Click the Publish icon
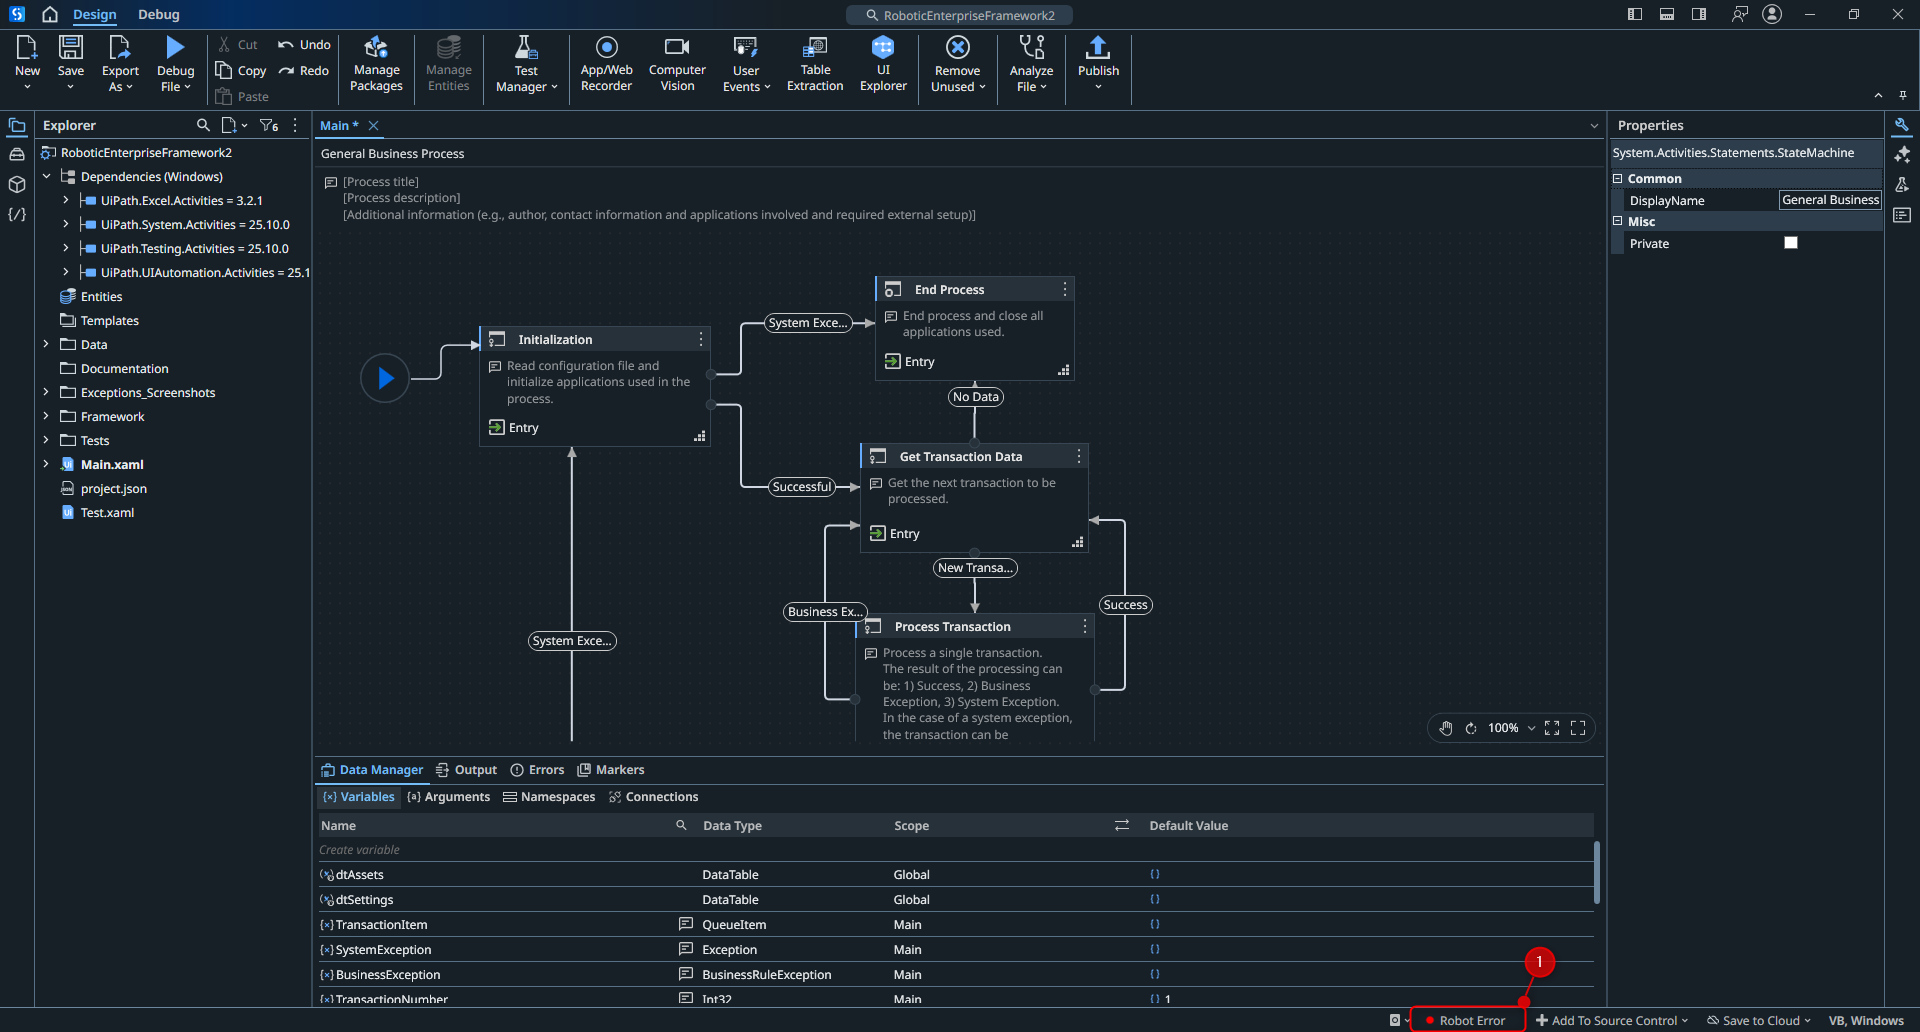Viewport: 1920px width, 1032px height. point(1098,47)
